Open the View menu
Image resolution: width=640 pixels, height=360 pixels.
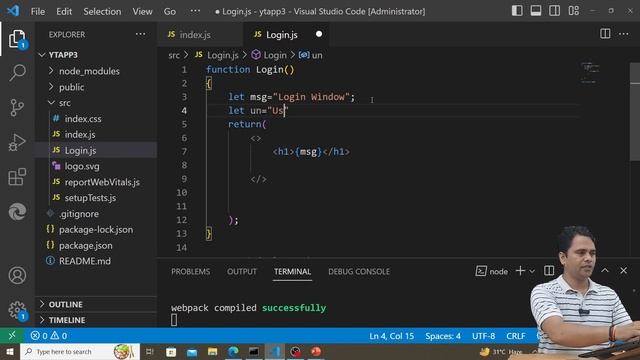pyautogui.click(x=142, y=11)
